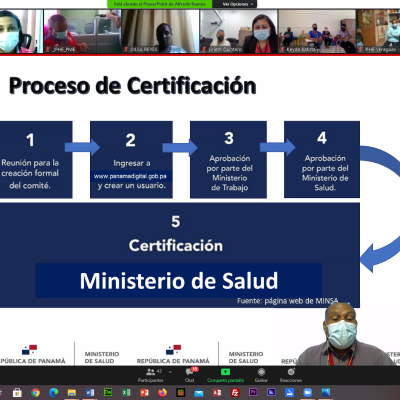This screenshot has height=400, width=400.
Task: Switch to the Zoom taskbar icon
Action: tap(307, 393)
